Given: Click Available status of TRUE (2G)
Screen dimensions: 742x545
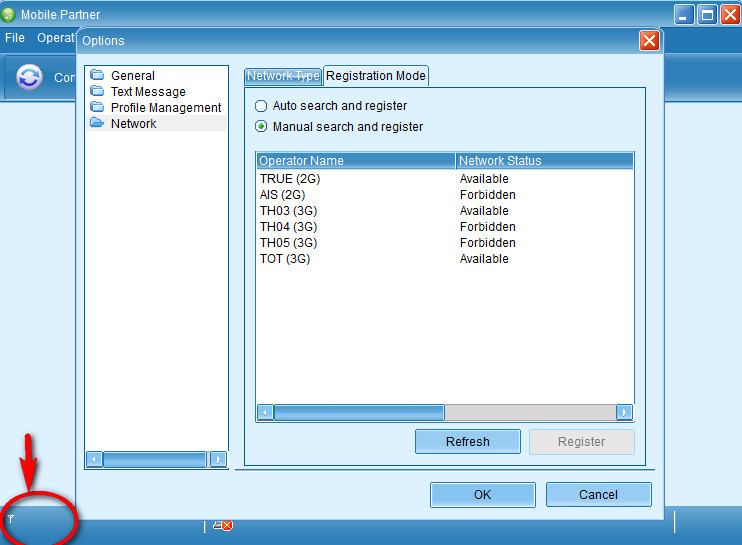Looking at the screenshot, I should pos(484,179).
